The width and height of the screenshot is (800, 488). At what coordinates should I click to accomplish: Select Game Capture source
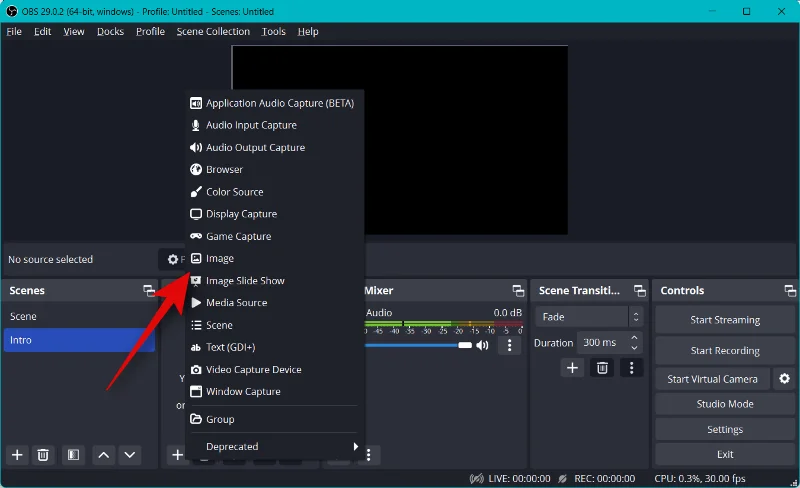coord(274,236)
